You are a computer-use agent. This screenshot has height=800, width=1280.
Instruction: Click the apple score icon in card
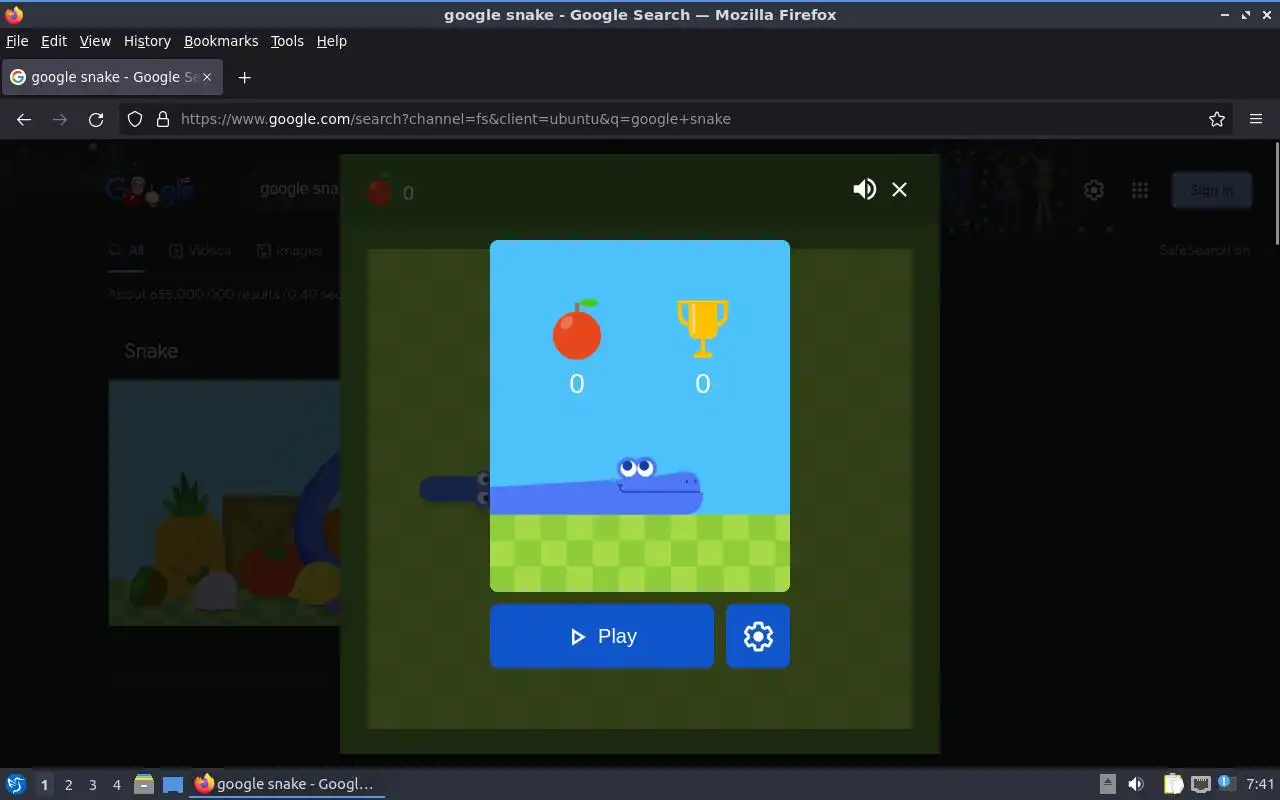pos(577,329)
